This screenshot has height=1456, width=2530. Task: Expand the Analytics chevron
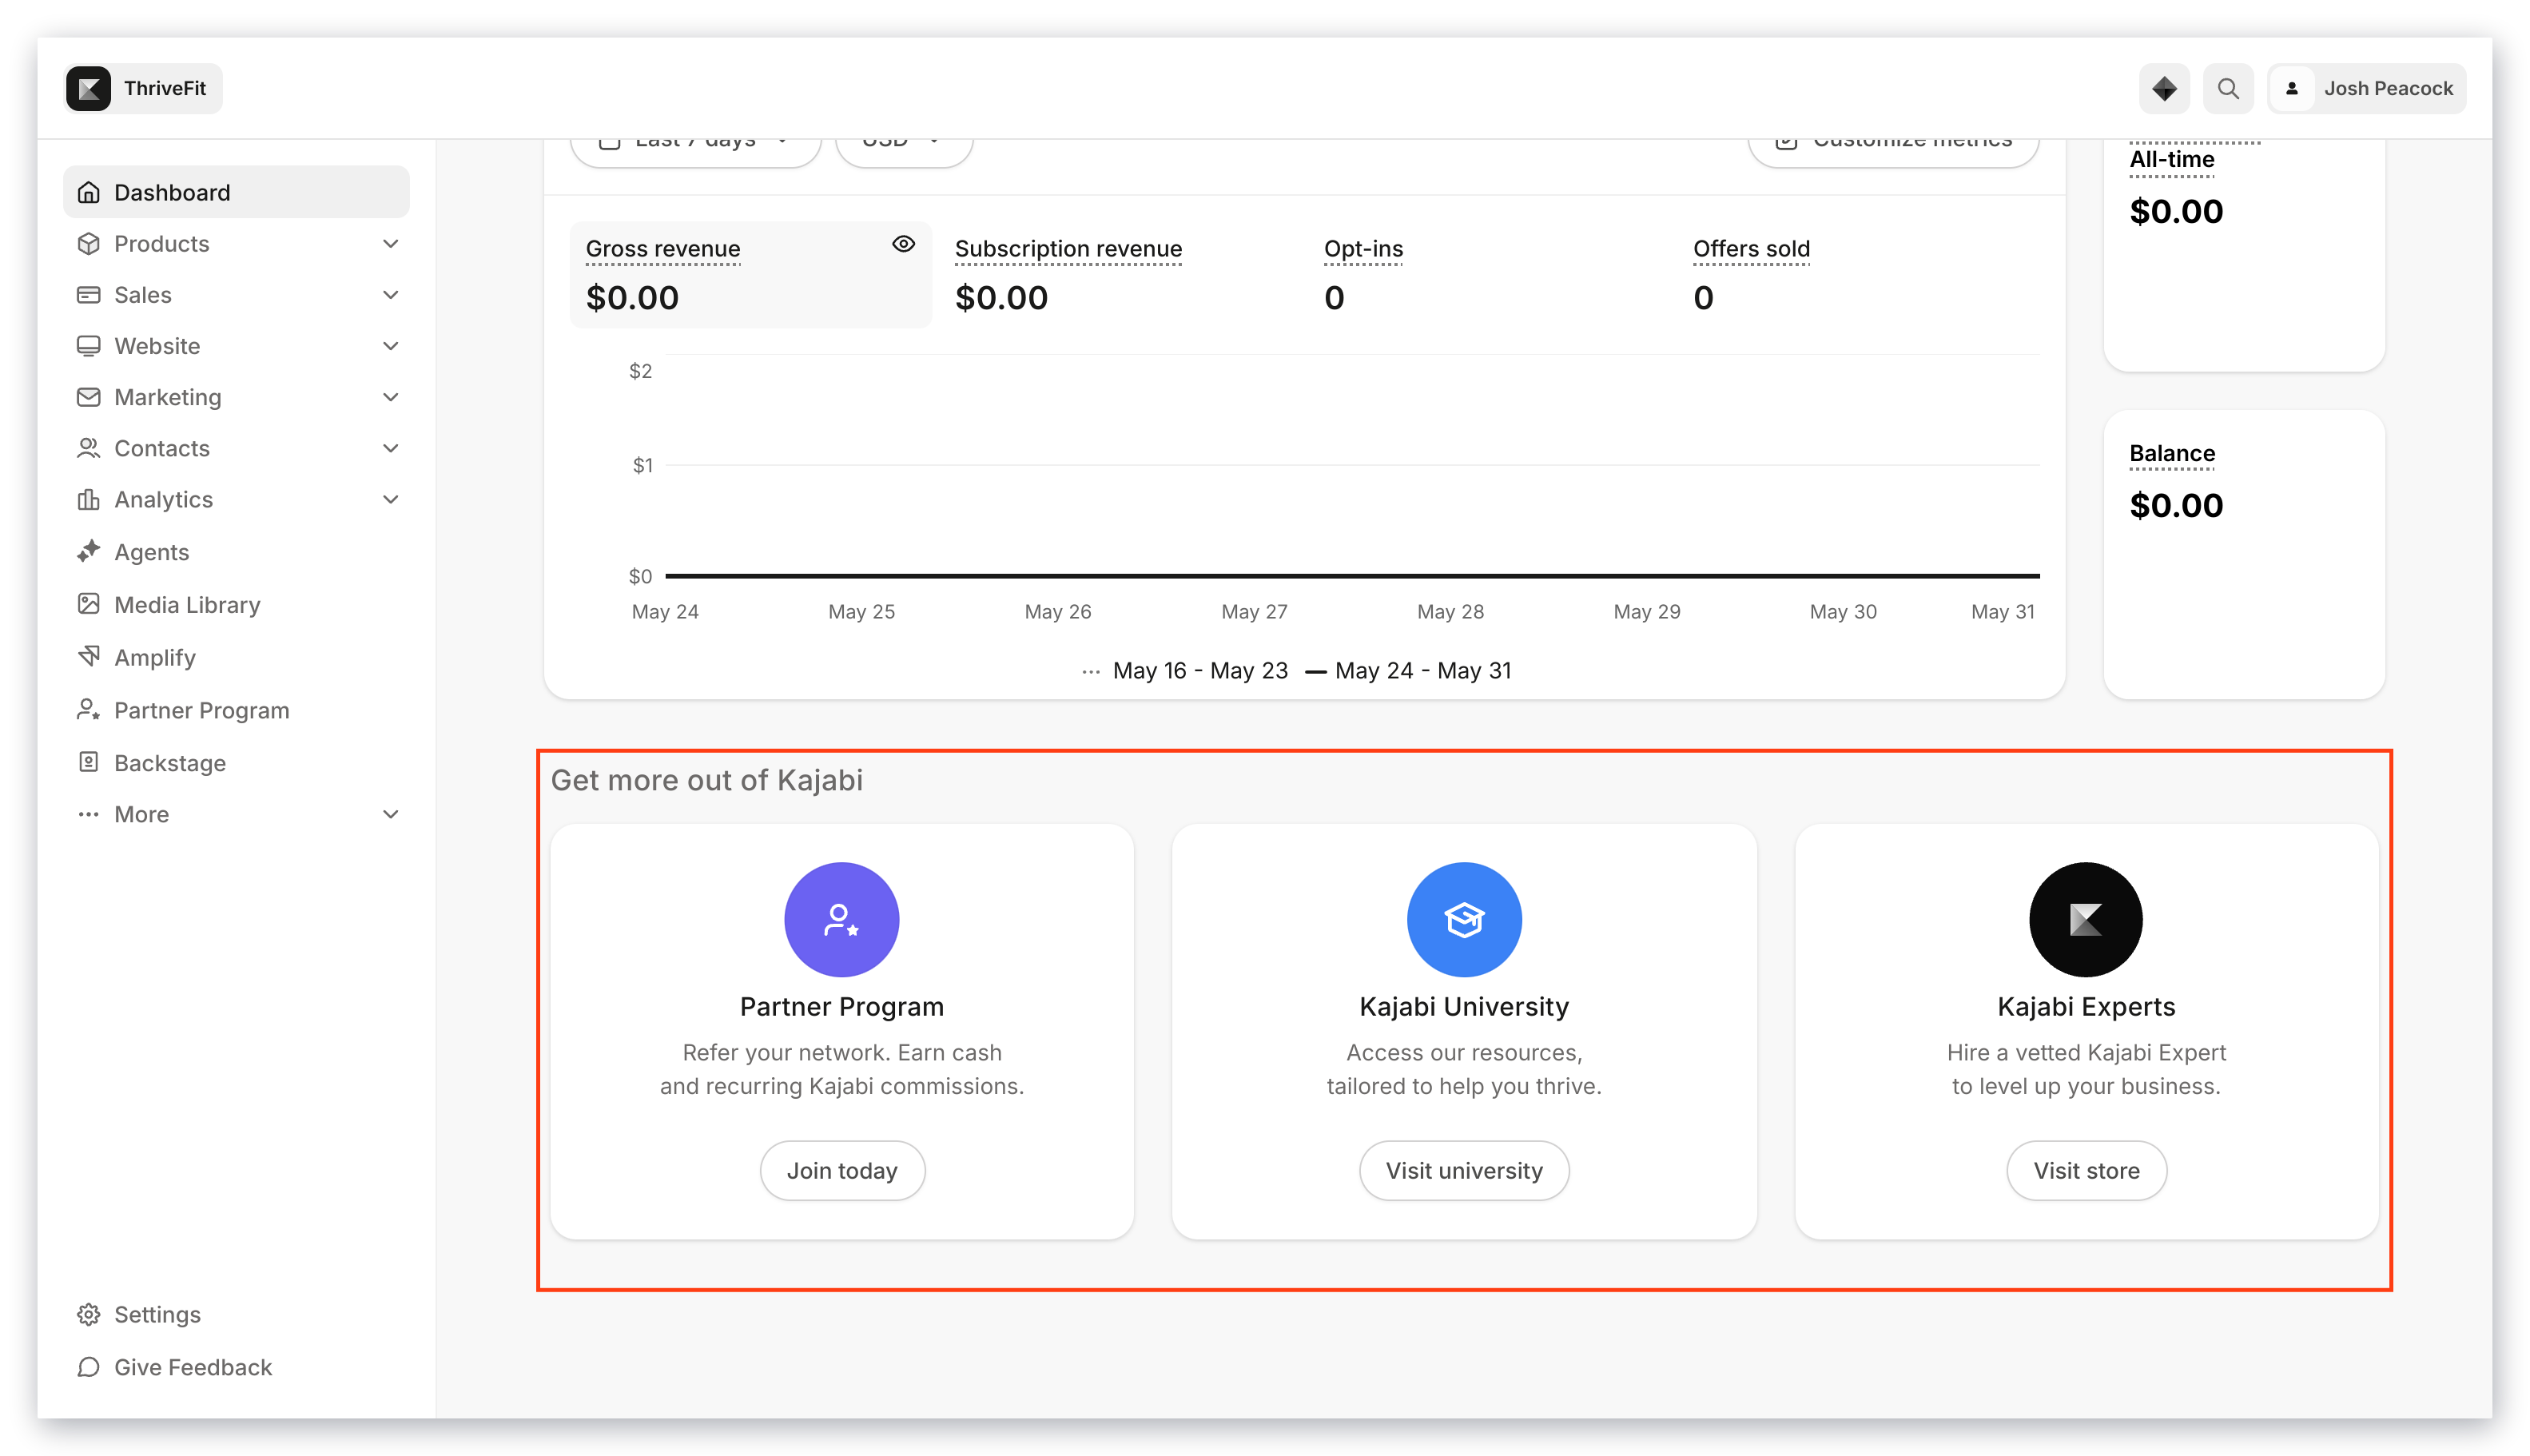click(x=391, y=499)
